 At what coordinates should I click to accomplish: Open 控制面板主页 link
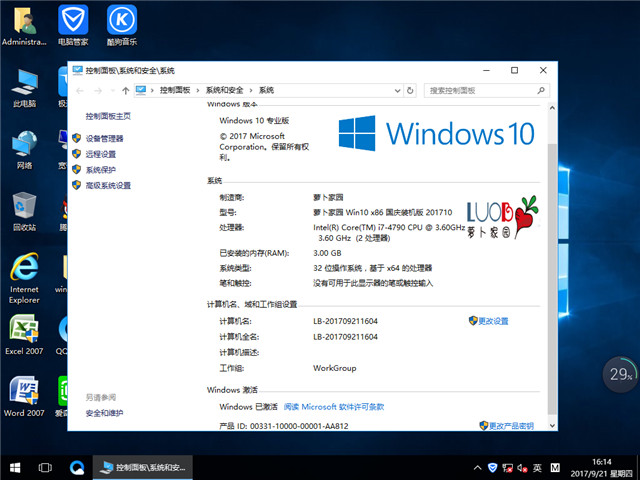coord(108,116)
